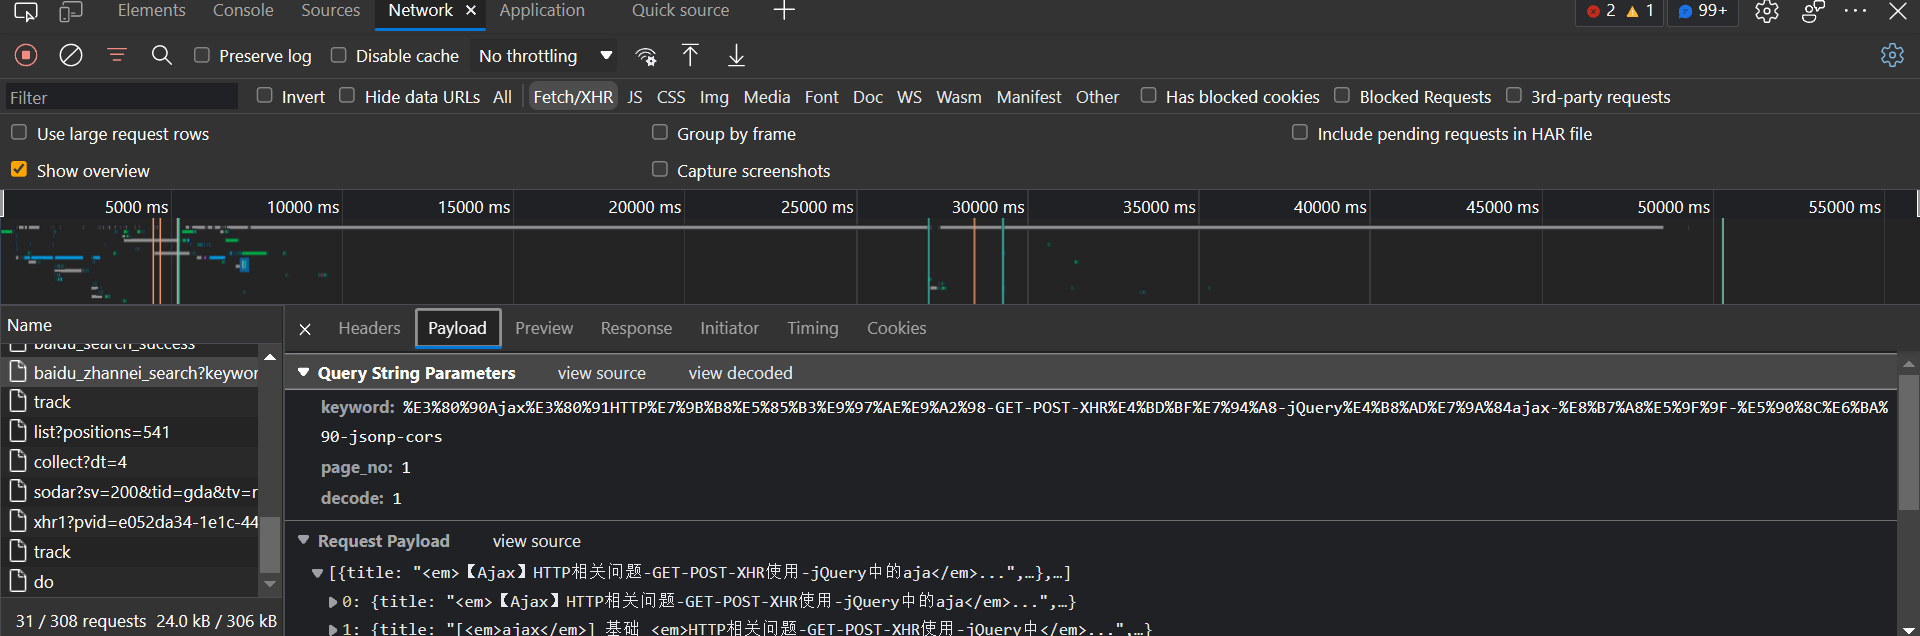The width and height of the screenshot is (1920, 636).
Task: Open network conditions wifi icon
Action: tap(646, 56)
